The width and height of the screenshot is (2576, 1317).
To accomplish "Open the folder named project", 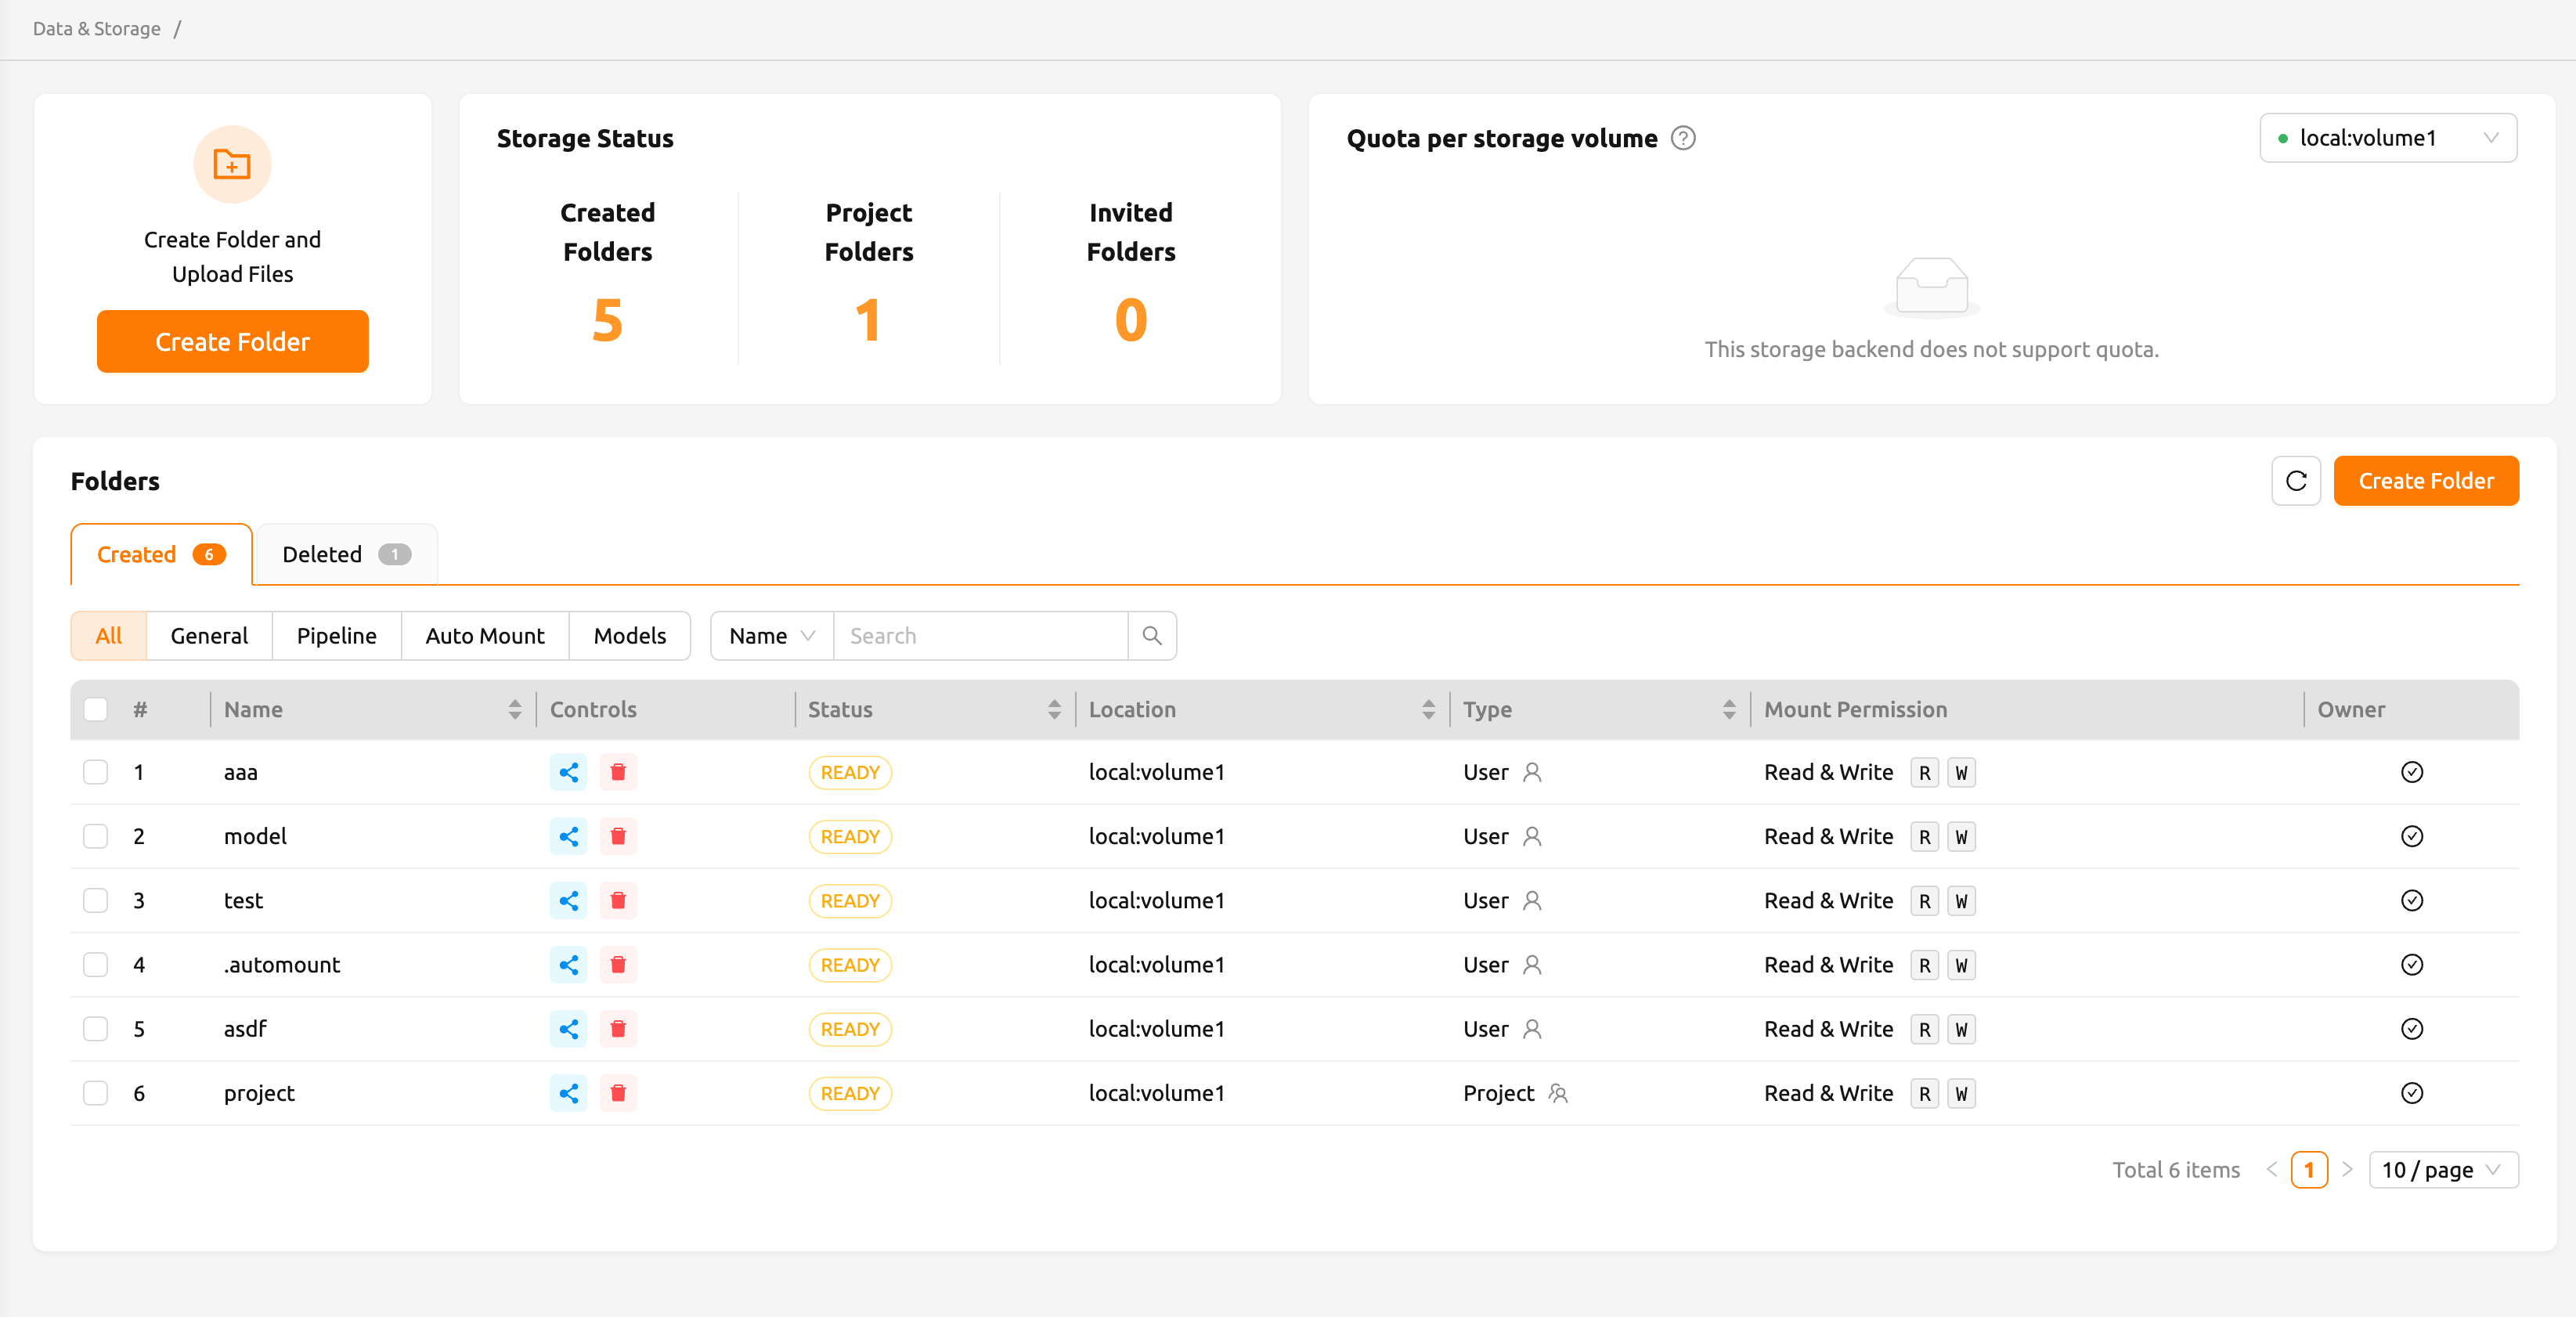I will [259, 1093].
